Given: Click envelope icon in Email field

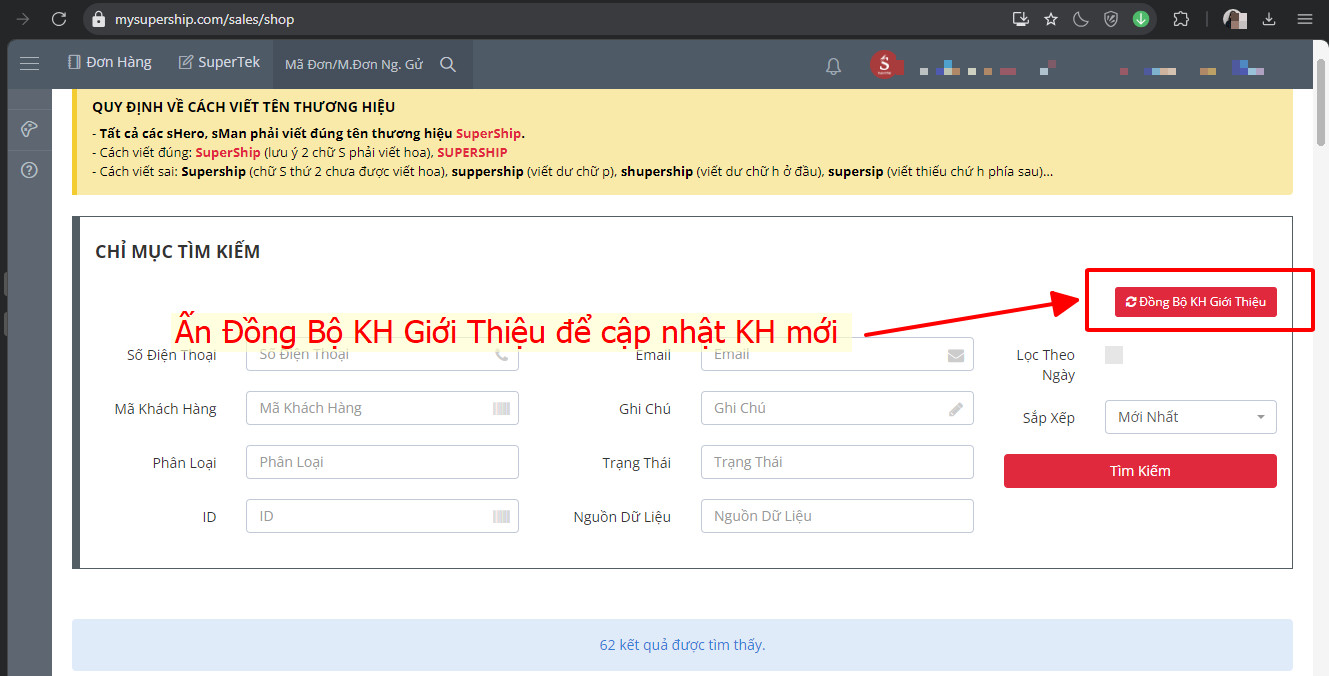Looking at the screenshot, I should (x=956, y=355).
